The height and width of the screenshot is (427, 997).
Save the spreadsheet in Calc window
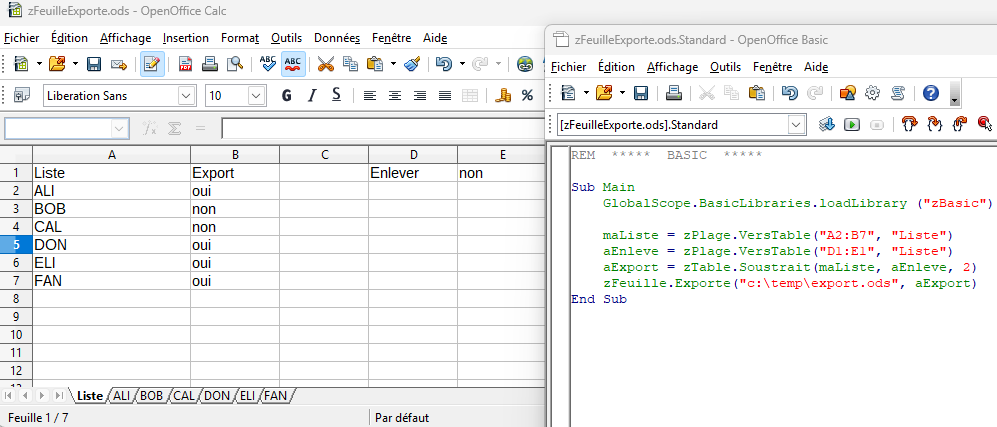tap(94, 64)
